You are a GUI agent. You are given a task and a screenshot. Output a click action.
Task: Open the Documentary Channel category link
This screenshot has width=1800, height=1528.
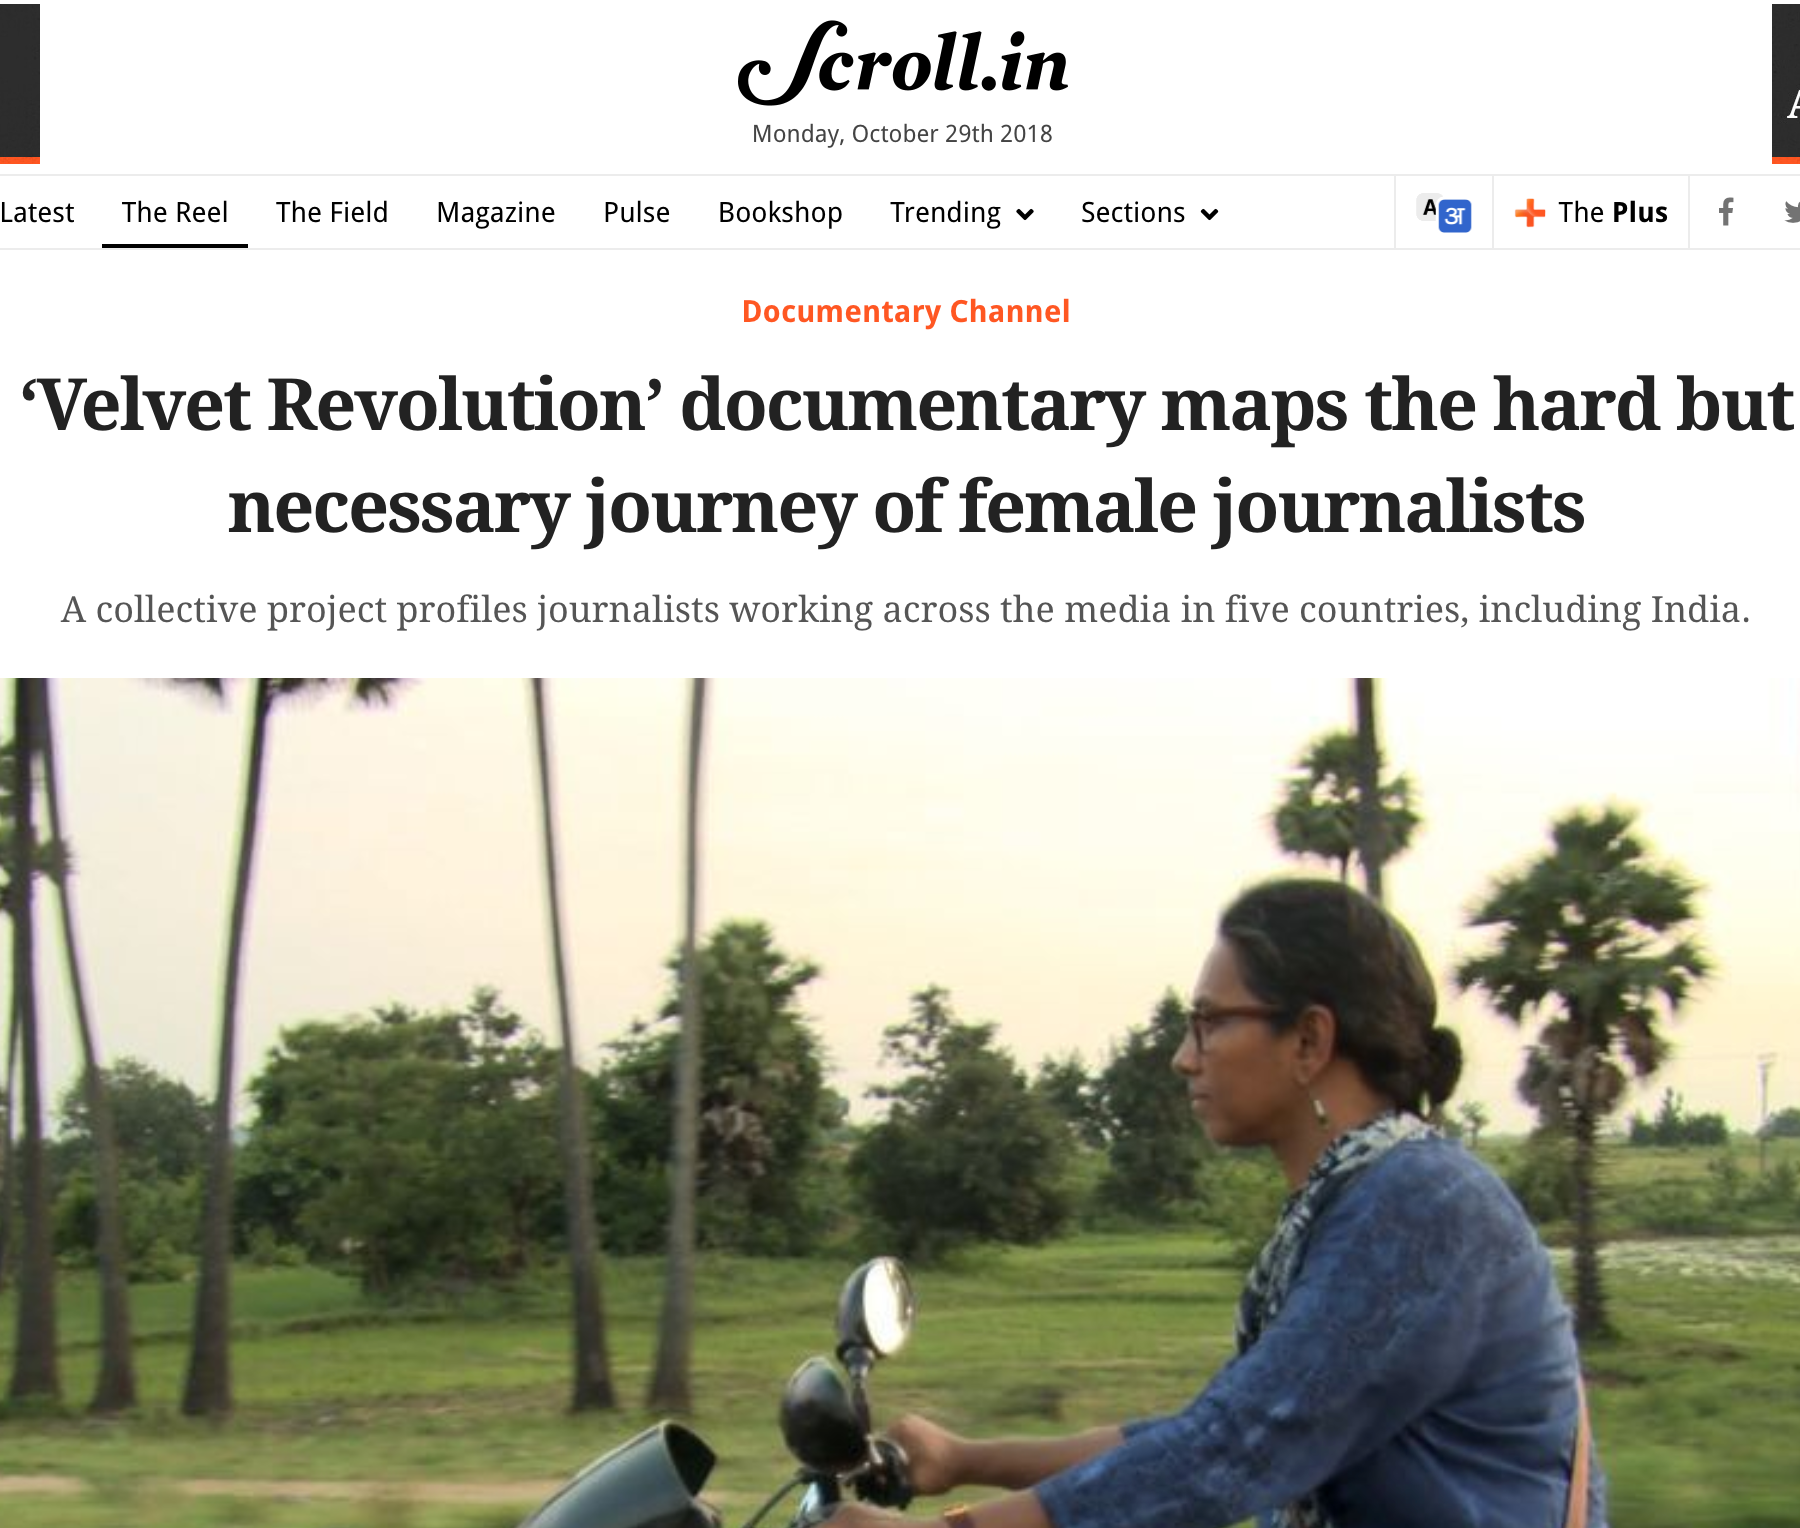click(906, 311)
